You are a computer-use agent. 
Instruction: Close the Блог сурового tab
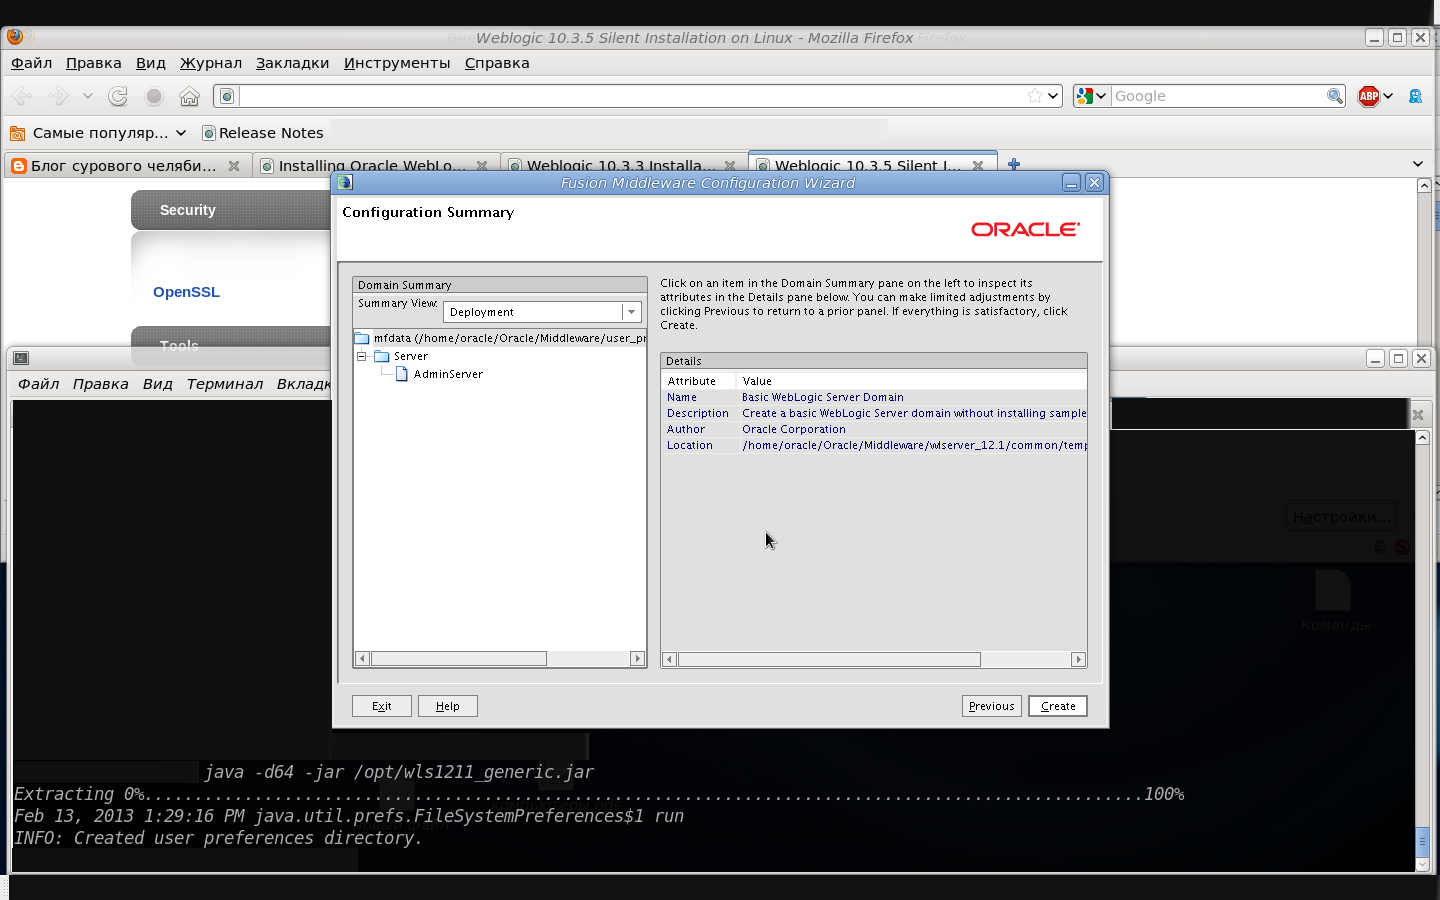[234, 166]
